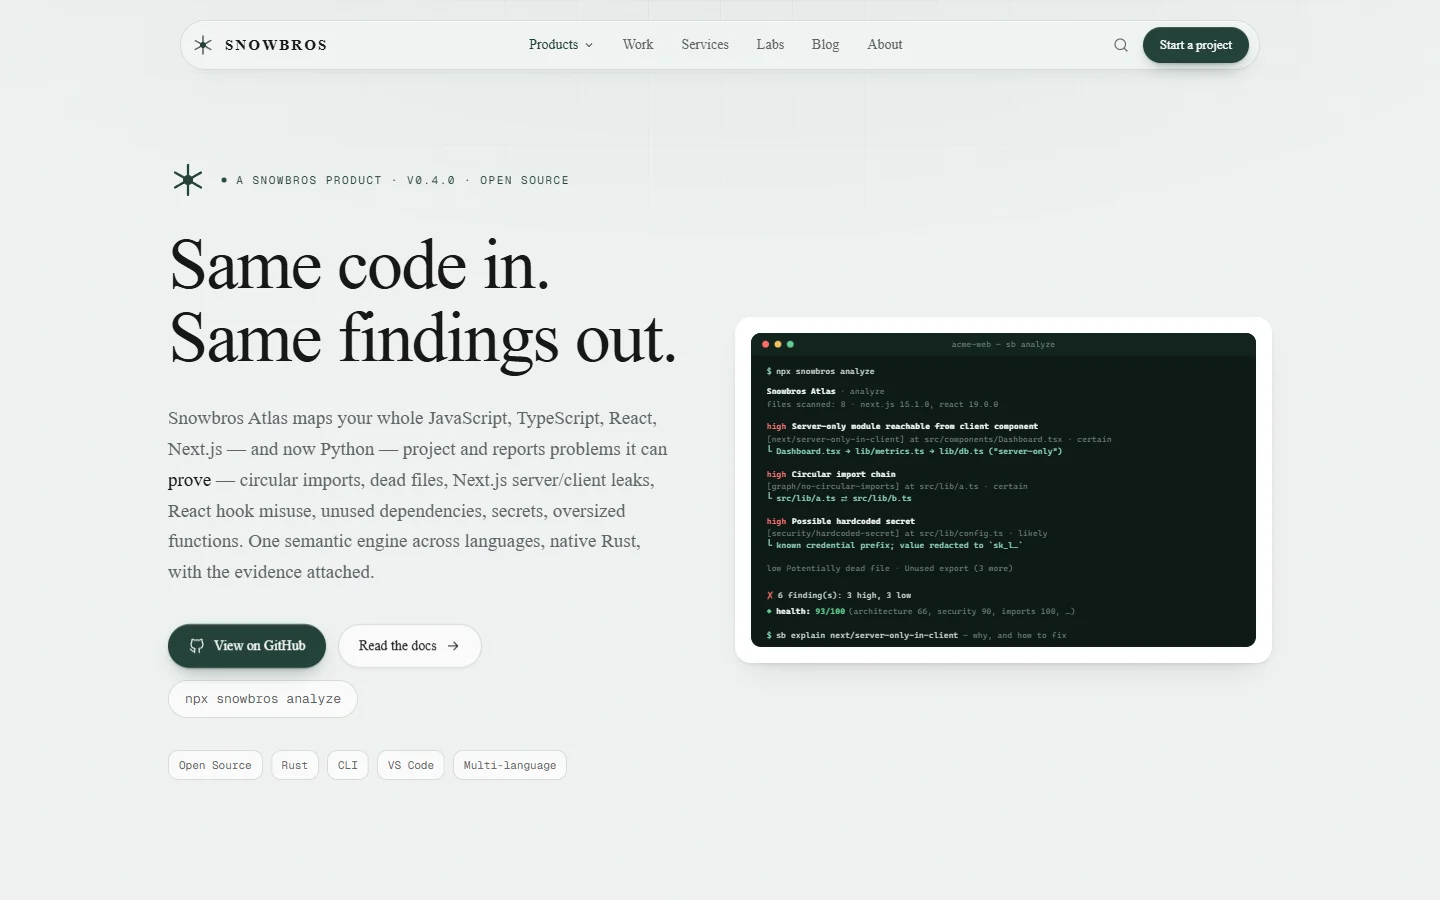
Task: Click the arrow icon beside Read the docs
Action: (x=453, y=646)
